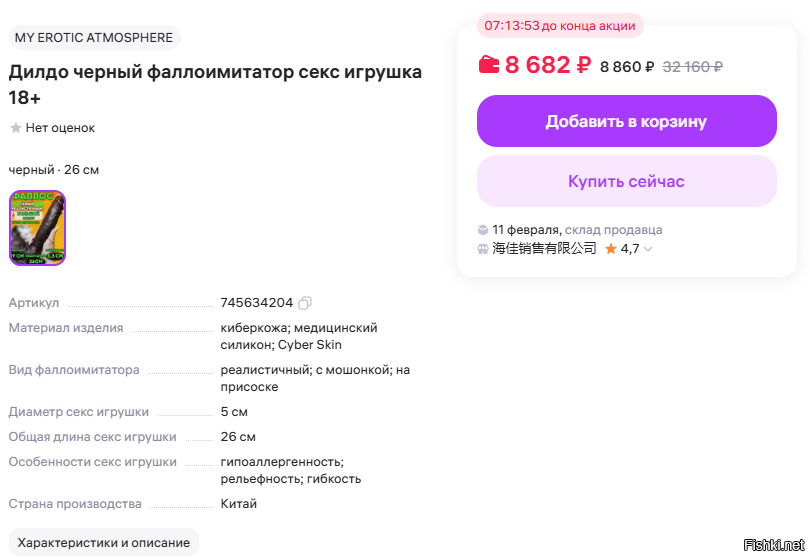This screenshot has height=557, width=810.
Task: Click the Нет оценок ratings text
Action: (60, 128)
